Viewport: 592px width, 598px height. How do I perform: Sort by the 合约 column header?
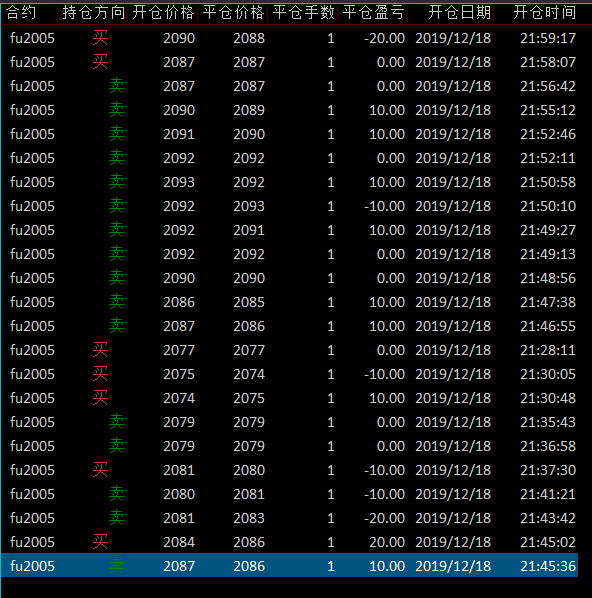[x=21, y=13]
